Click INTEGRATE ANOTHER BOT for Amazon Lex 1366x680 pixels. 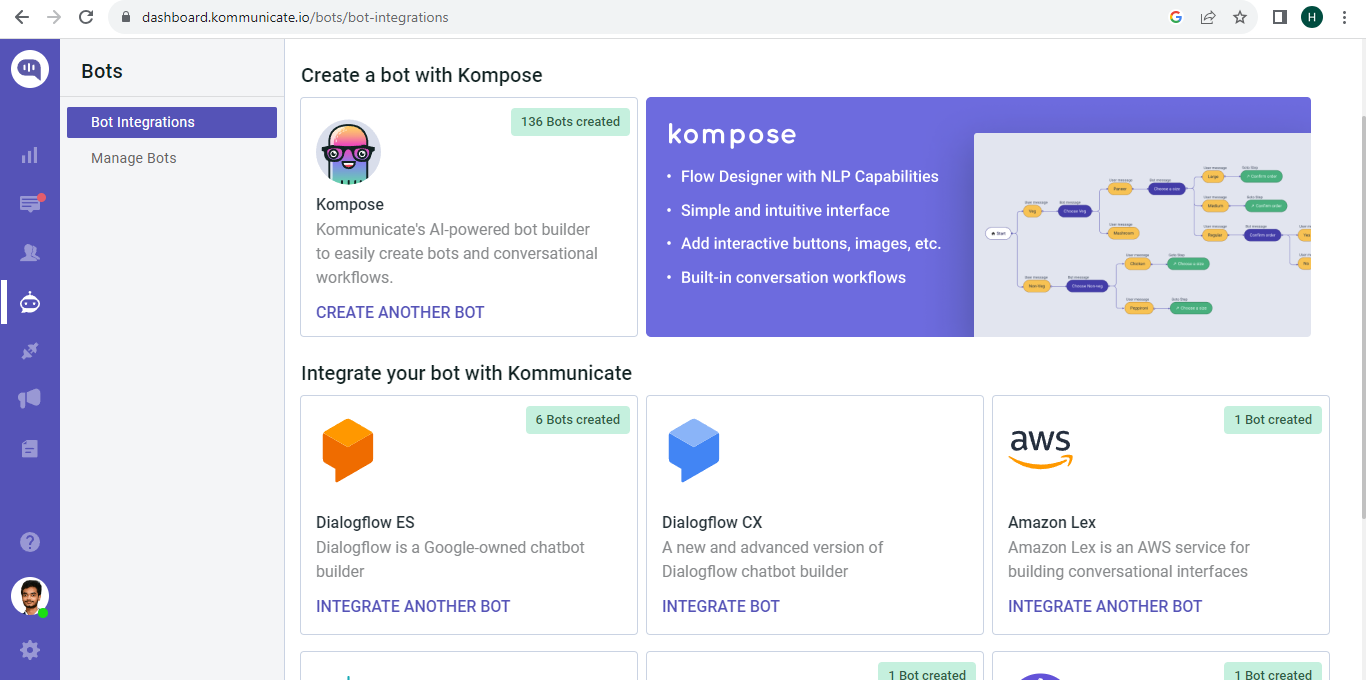1104,606
